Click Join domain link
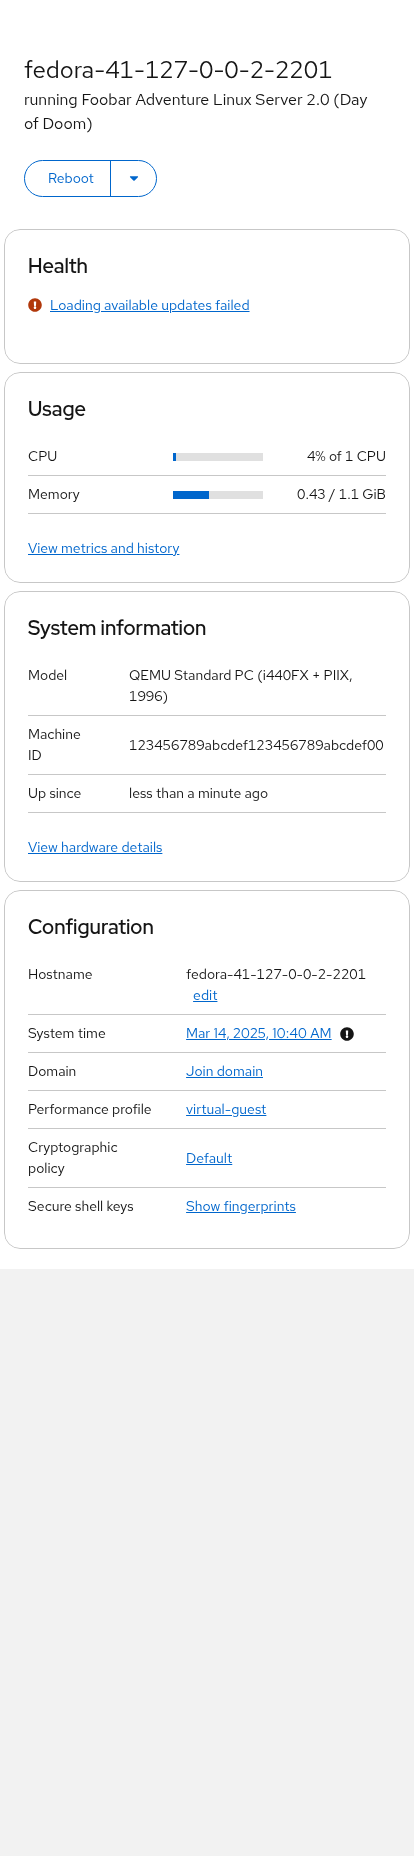This screenshot has height=1856, width=414. coord(224,1071)
